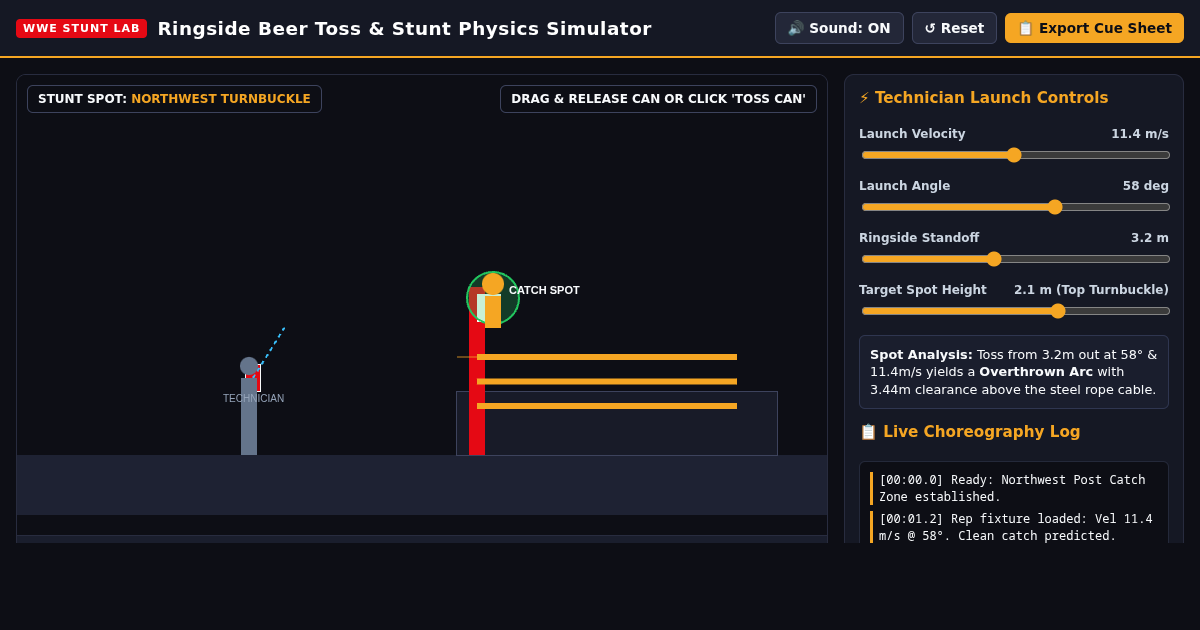Toggle the Sound: ON button

pos(839,28)
